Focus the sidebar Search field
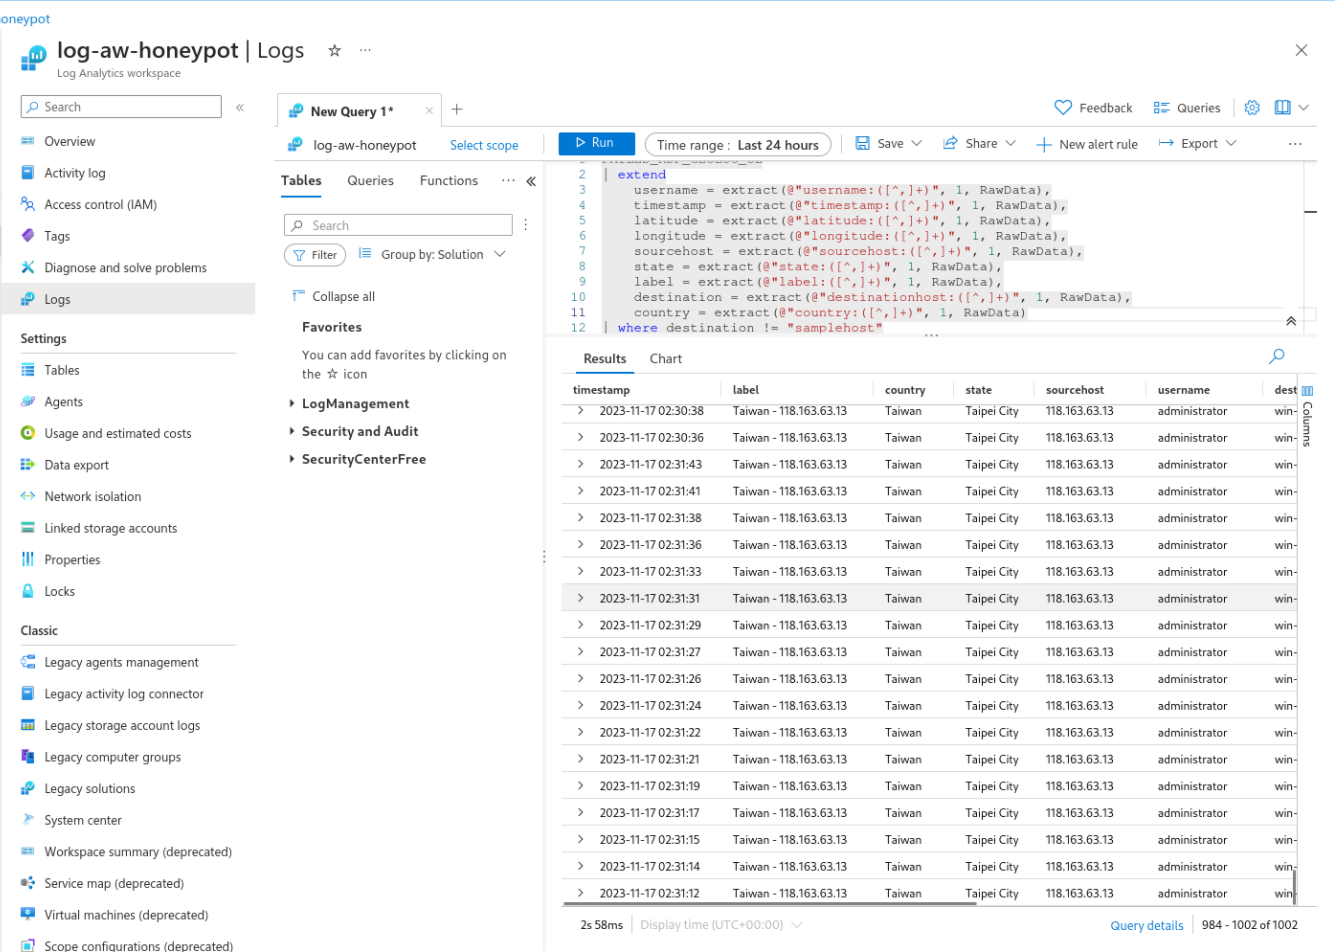The width and height of the screenshot is (1335, 952). pos(121,107)
